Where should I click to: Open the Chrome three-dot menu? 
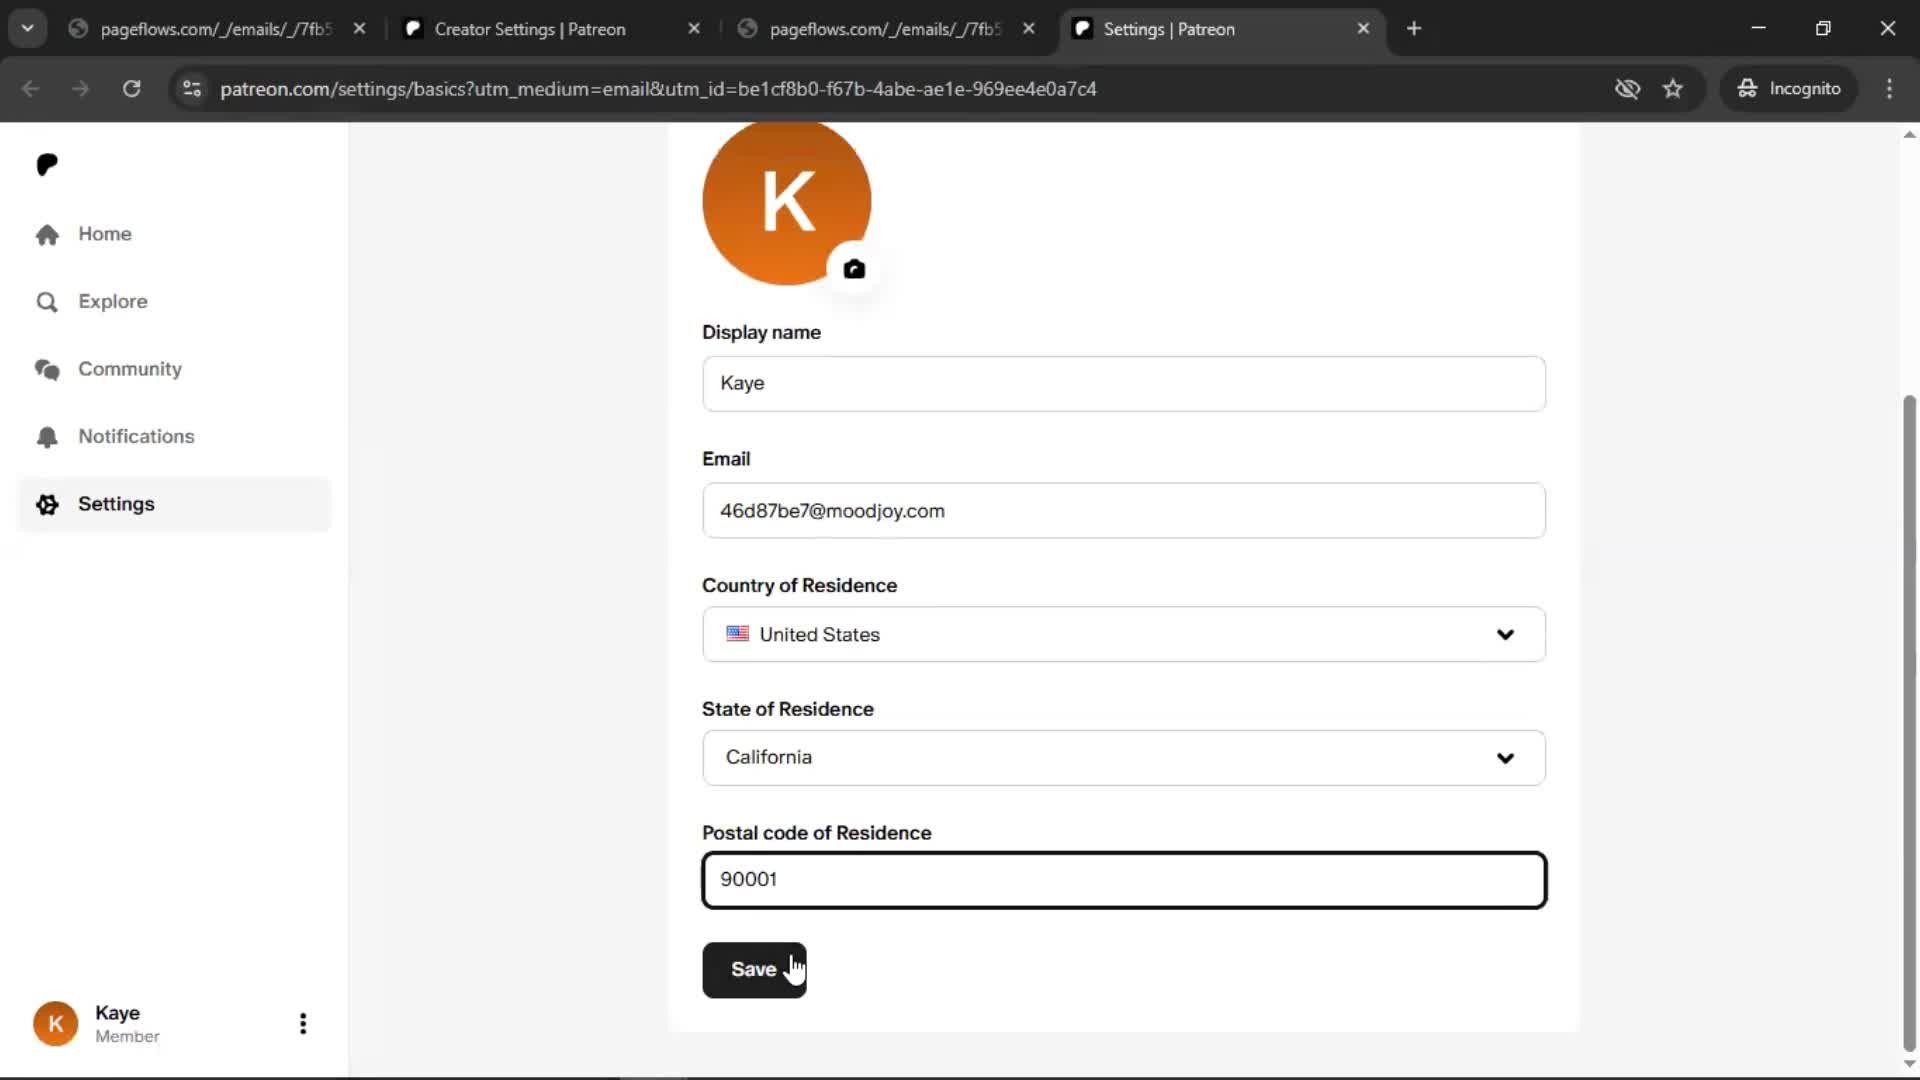point(1889,89)
